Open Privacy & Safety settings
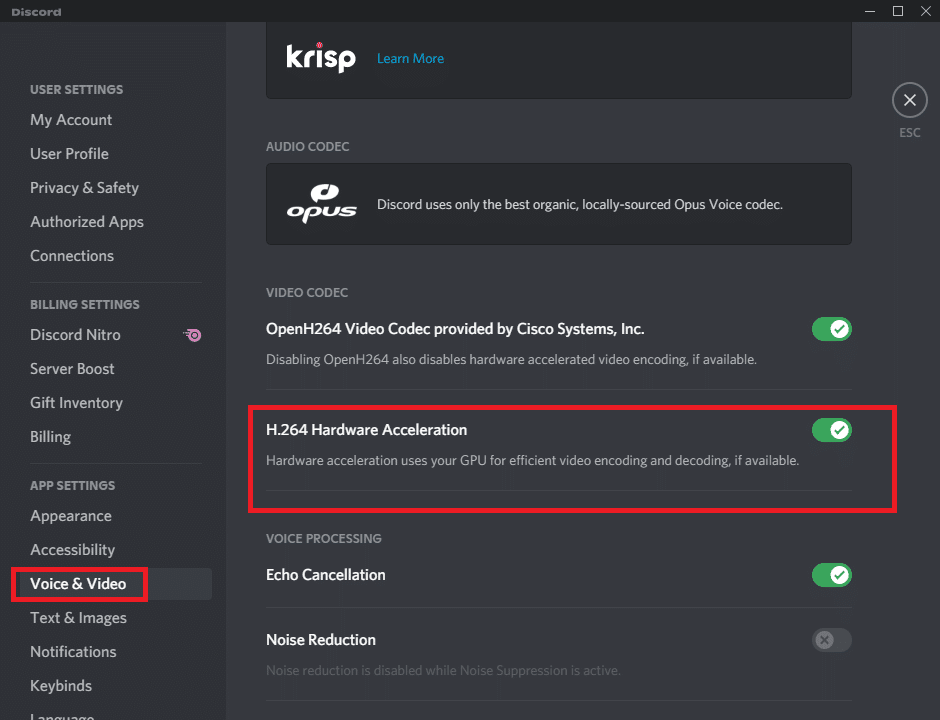The height and width of the screenshot is (720, 940). click(x=84, y=187)
